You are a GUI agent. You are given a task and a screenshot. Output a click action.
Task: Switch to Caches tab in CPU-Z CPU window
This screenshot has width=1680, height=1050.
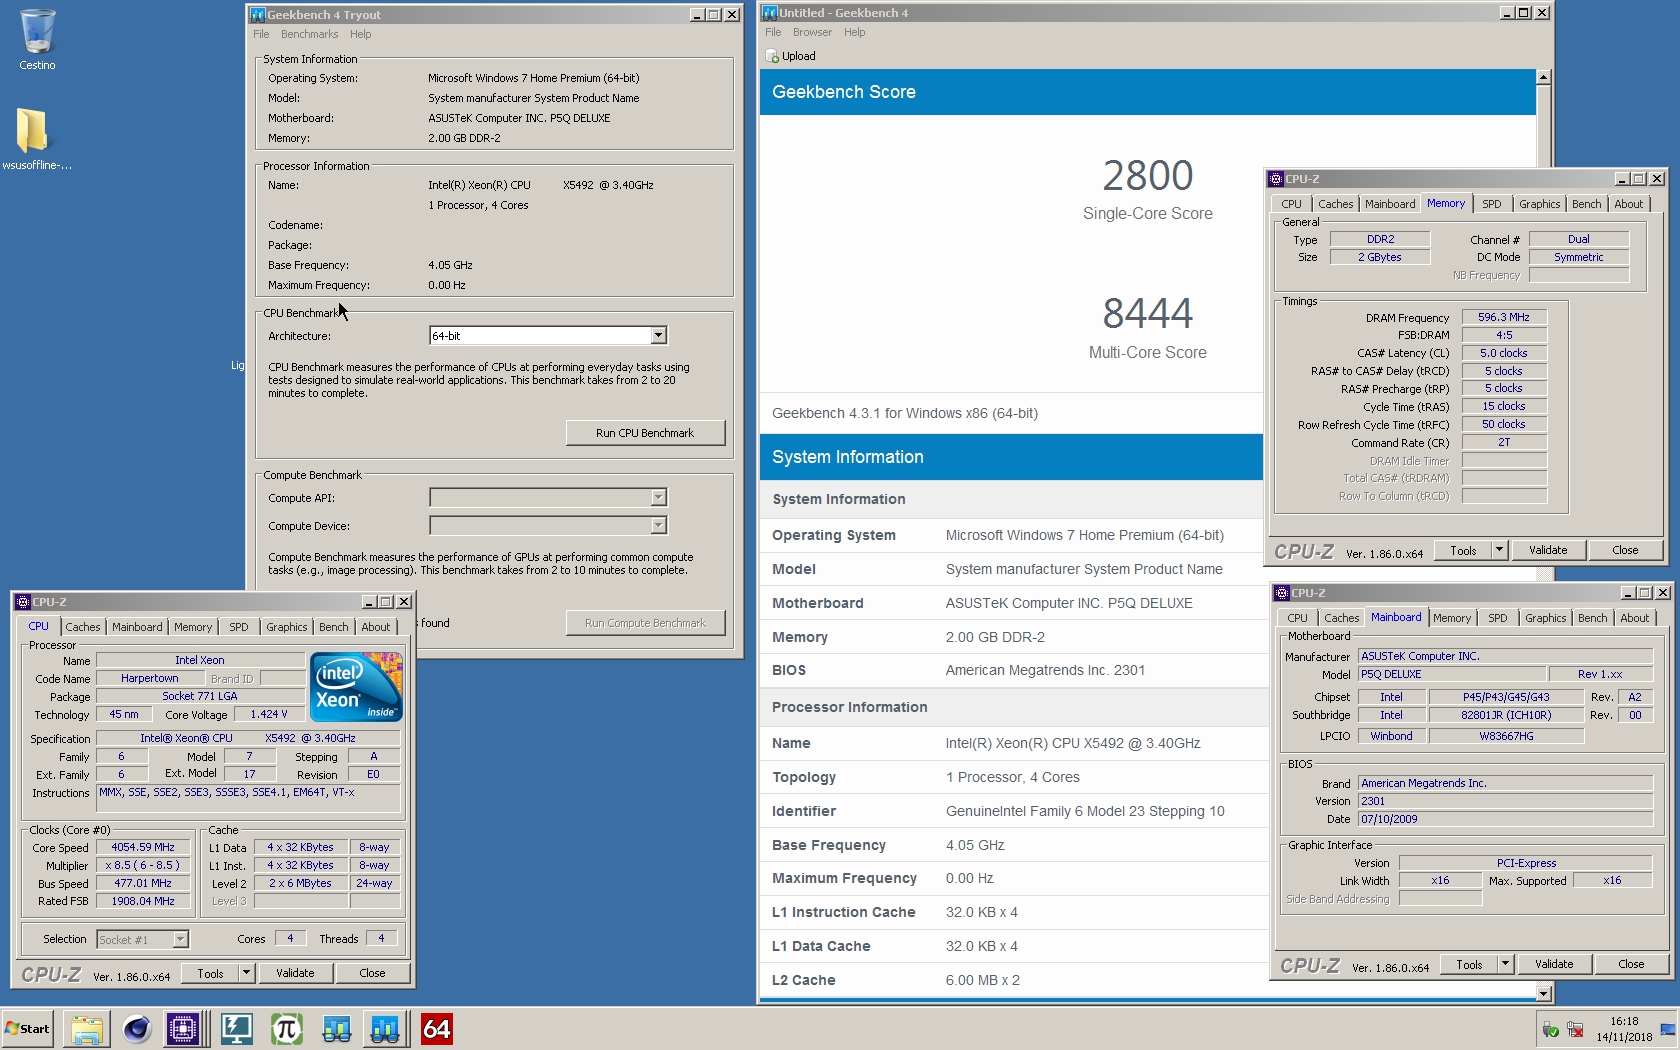tap(83, 627)
